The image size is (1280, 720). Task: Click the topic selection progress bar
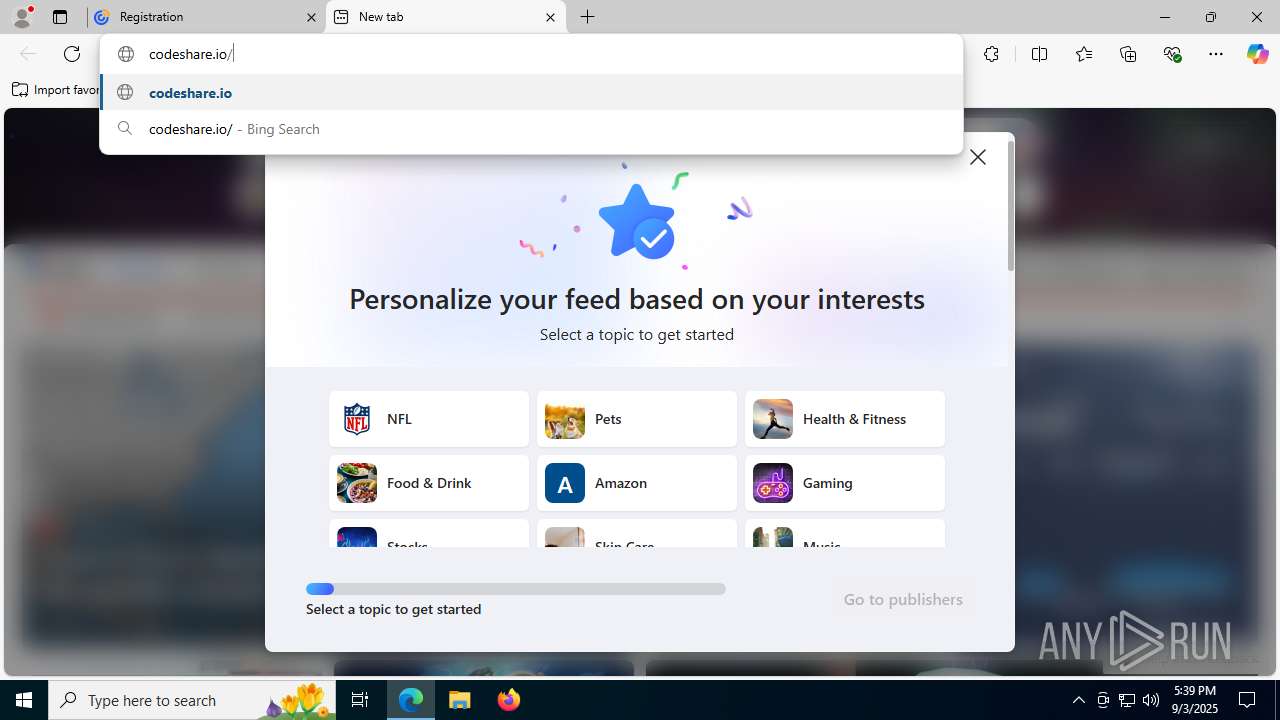click(516, 589)
